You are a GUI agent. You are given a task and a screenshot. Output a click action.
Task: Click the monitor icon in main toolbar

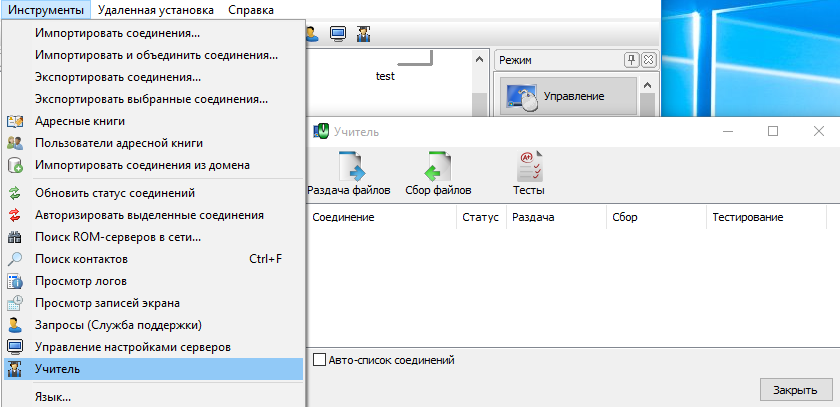[338, 35]
